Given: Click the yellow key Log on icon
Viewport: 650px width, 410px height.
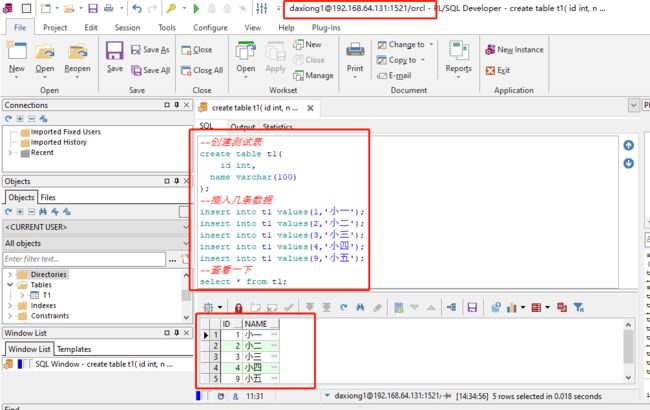Looking at the screenshot, I should click(171, 8).
